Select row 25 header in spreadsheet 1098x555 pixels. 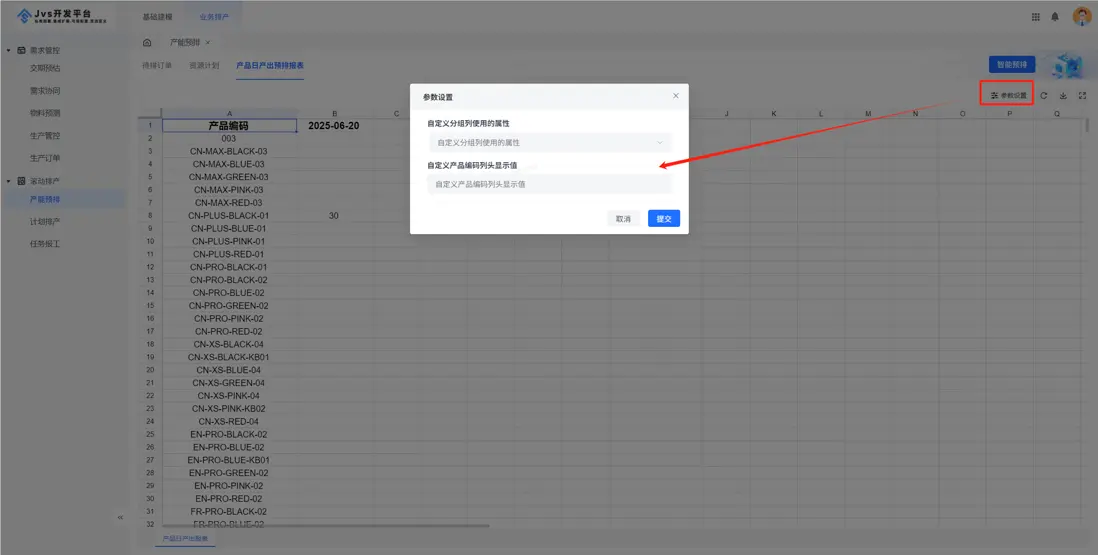click(x=150, y=434)
